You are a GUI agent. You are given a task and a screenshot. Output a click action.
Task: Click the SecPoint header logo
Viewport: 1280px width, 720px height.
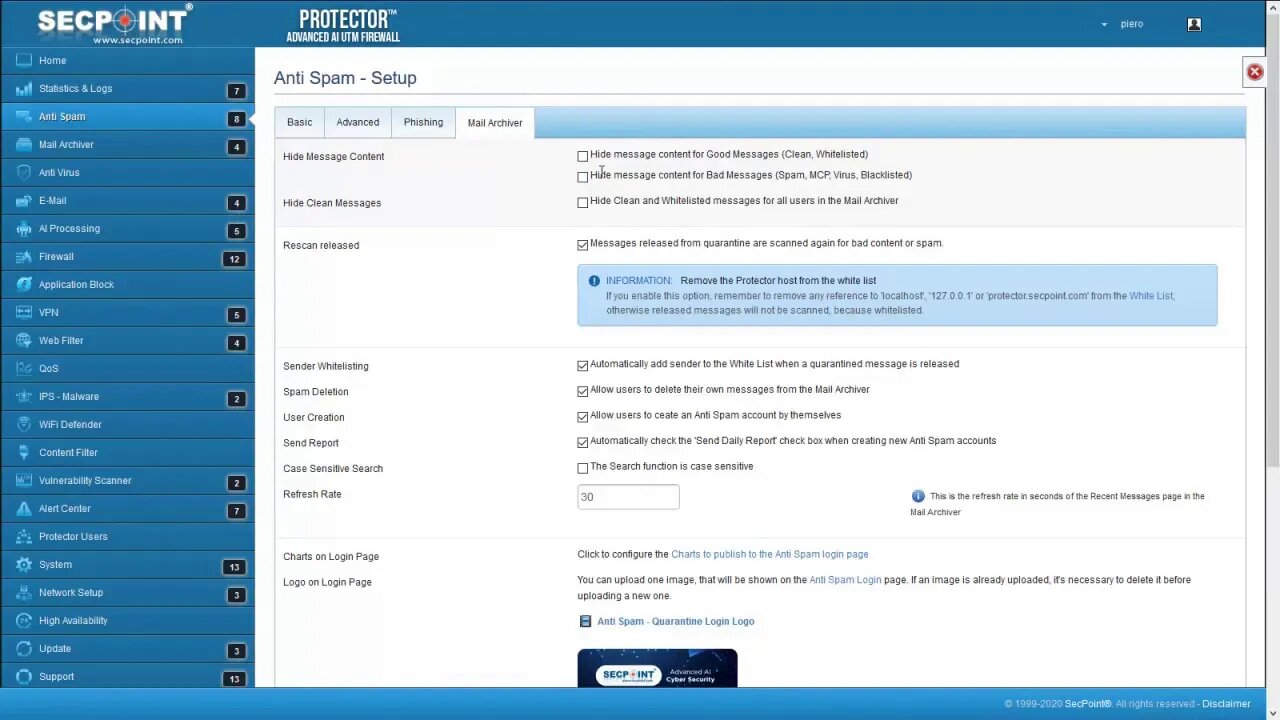click(x=115, y=24)
